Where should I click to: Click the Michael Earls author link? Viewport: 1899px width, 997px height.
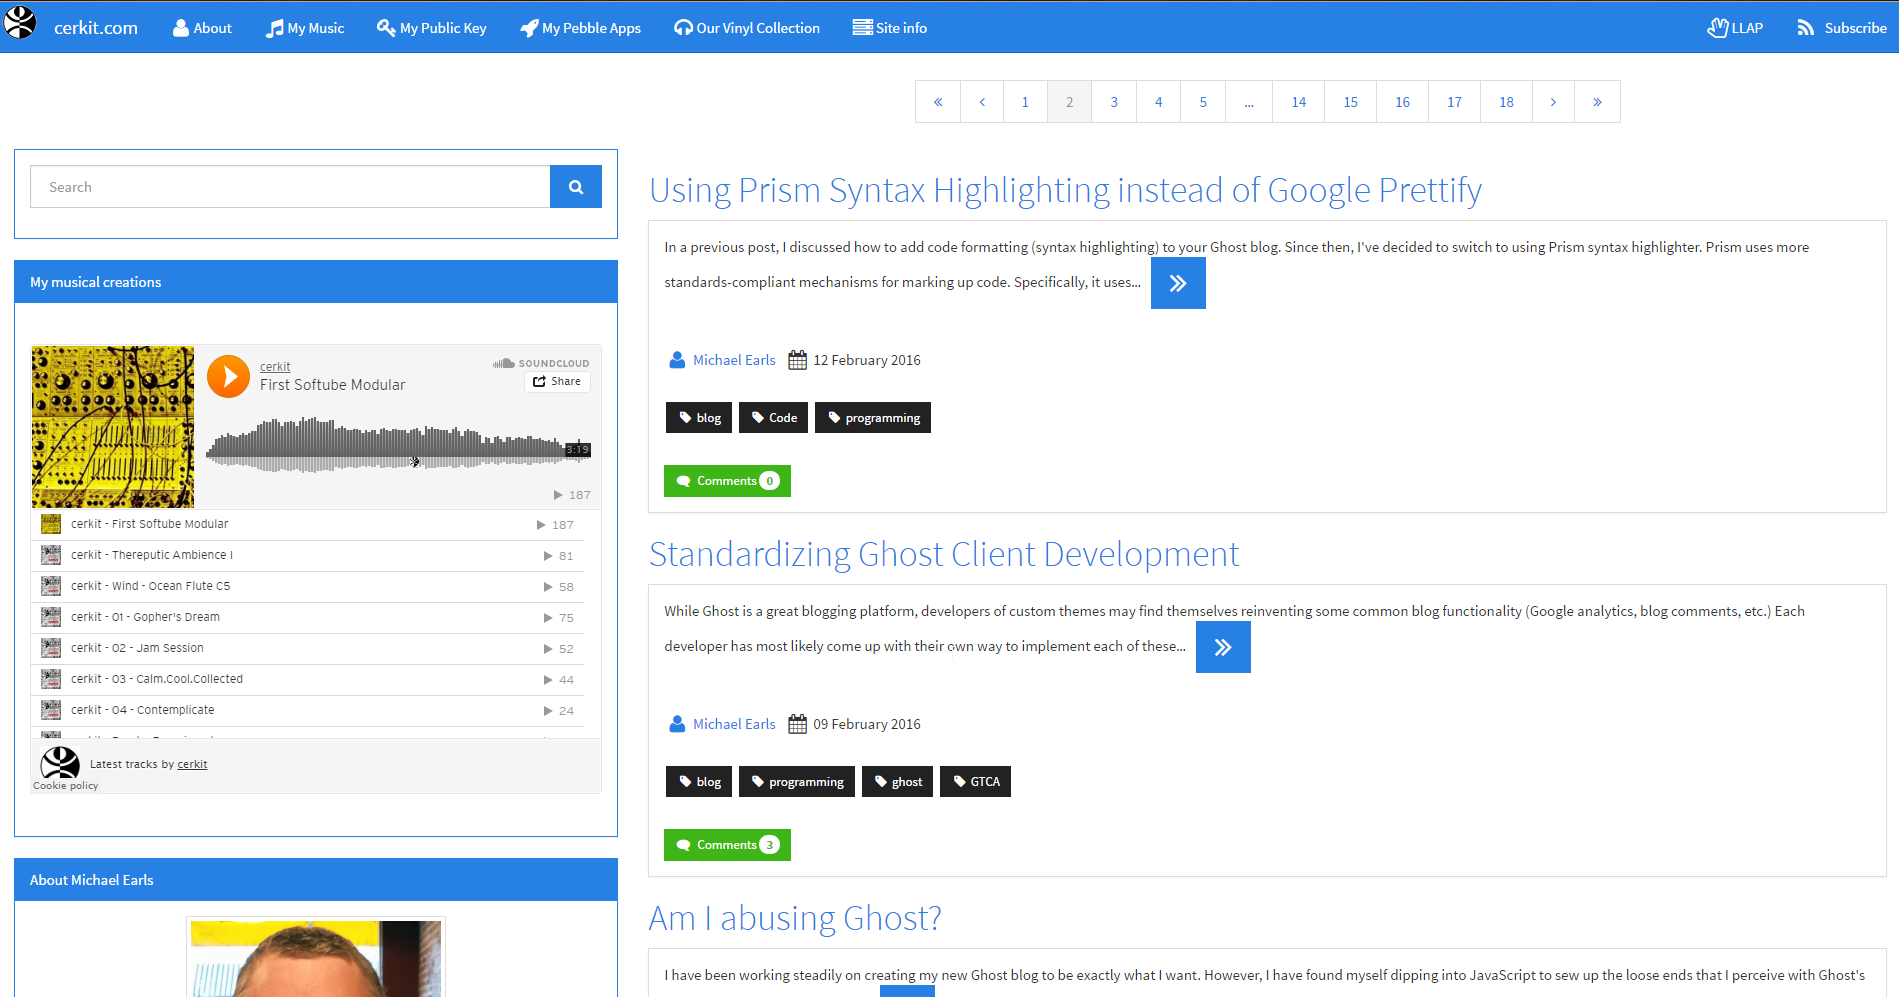pyautogui.click(x=734, y=359)
